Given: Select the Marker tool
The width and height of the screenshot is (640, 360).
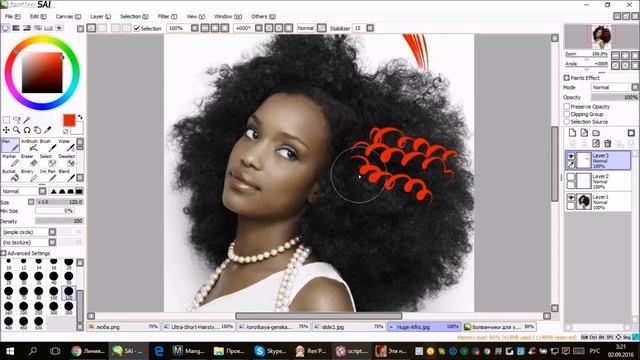Looking at the screenshot, I should [x=10, y=161].
